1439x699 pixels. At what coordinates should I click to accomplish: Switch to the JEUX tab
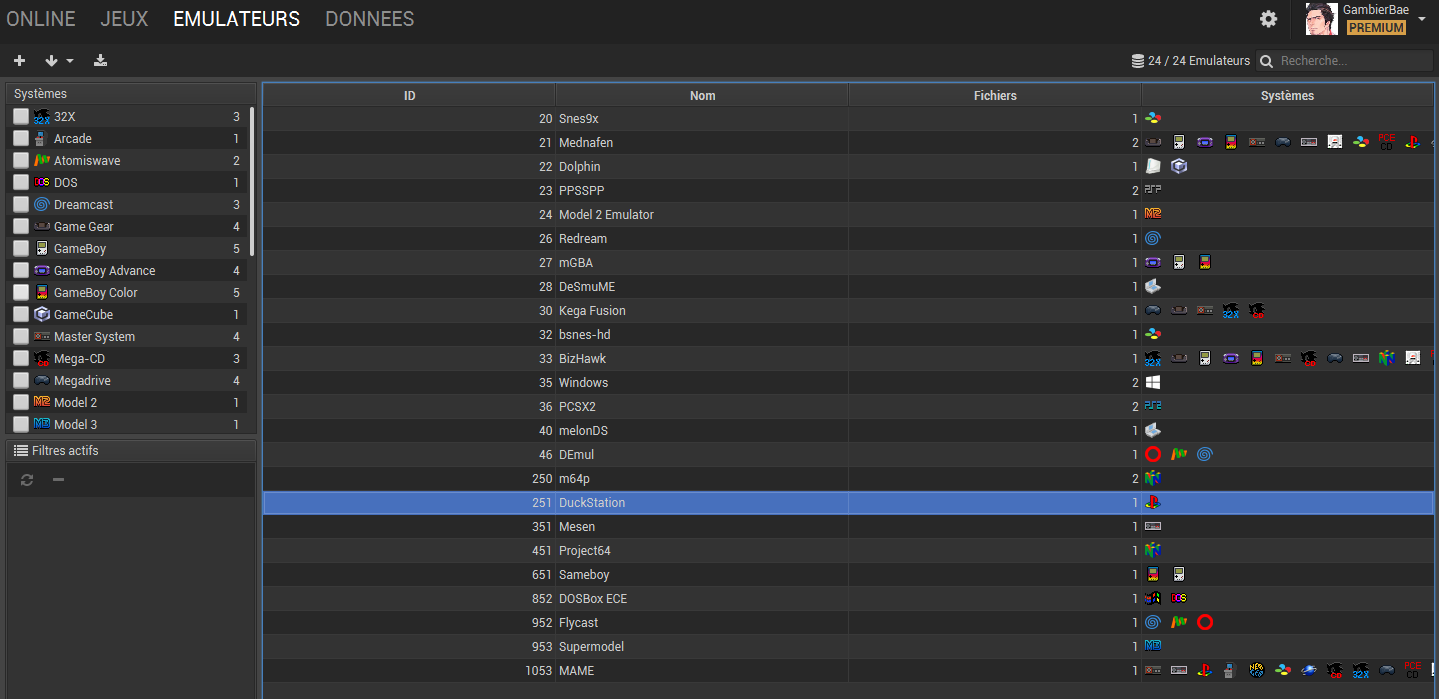[x=124, y=19]
